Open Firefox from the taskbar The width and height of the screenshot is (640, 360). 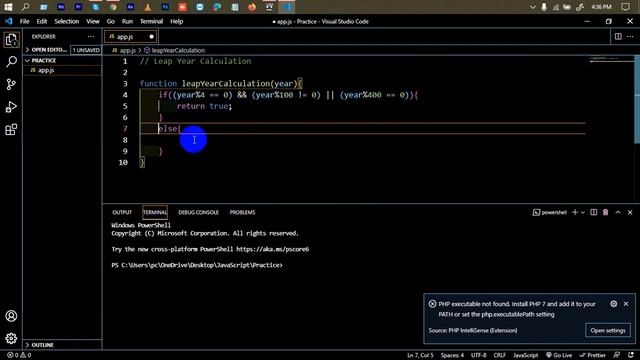(252, 7)
